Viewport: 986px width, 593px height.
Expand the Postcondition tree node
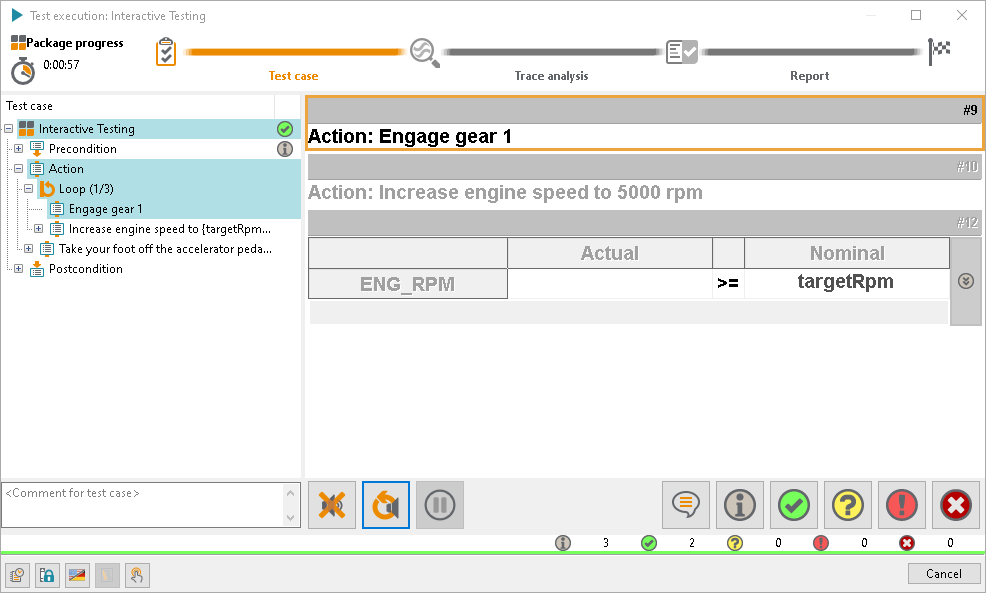coord(18,269)
